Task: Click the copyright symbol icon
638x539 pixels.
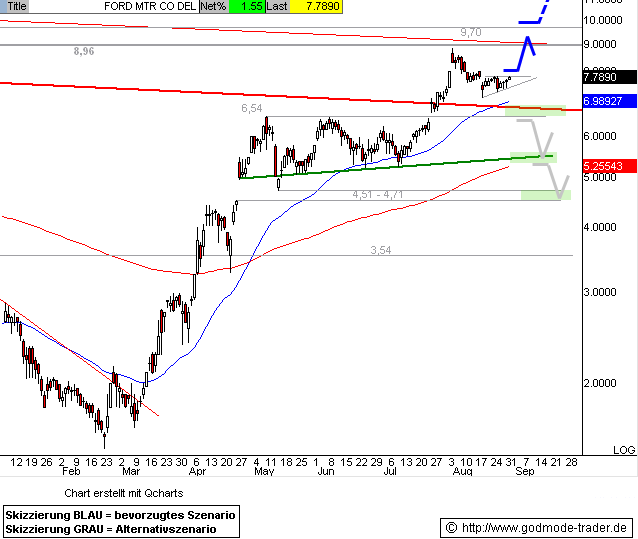Action: click(x=451, y=527)
